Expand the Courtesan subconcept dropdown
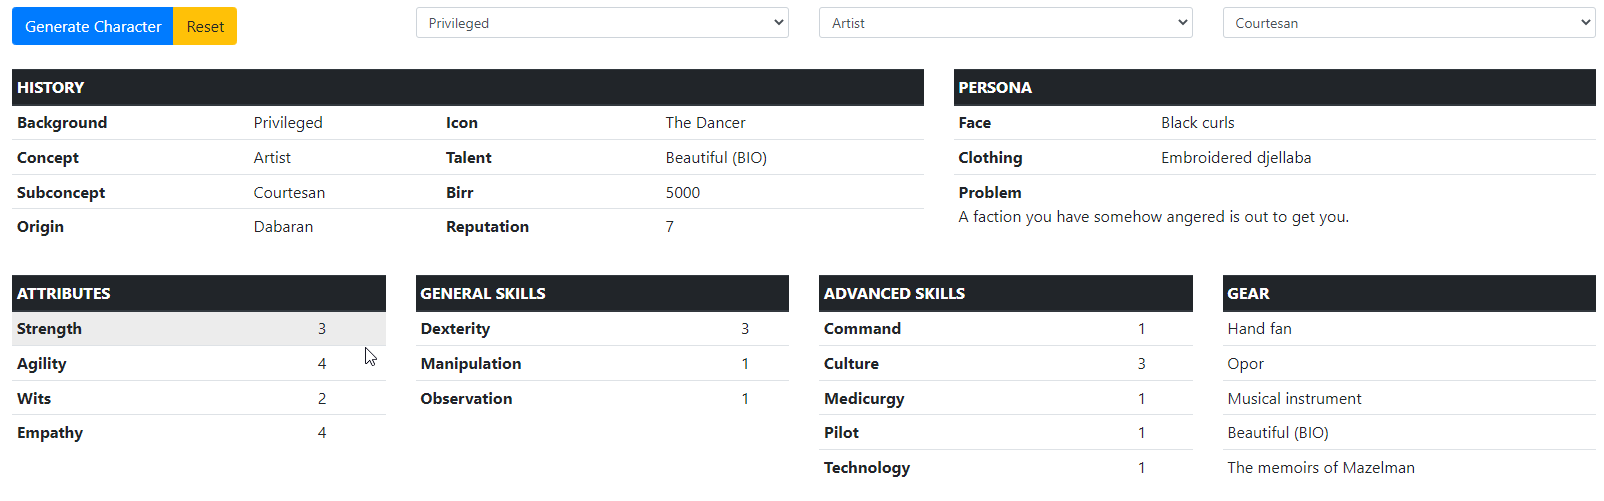Screen dimensions: 1604x501 click(x=1408, y=23)
